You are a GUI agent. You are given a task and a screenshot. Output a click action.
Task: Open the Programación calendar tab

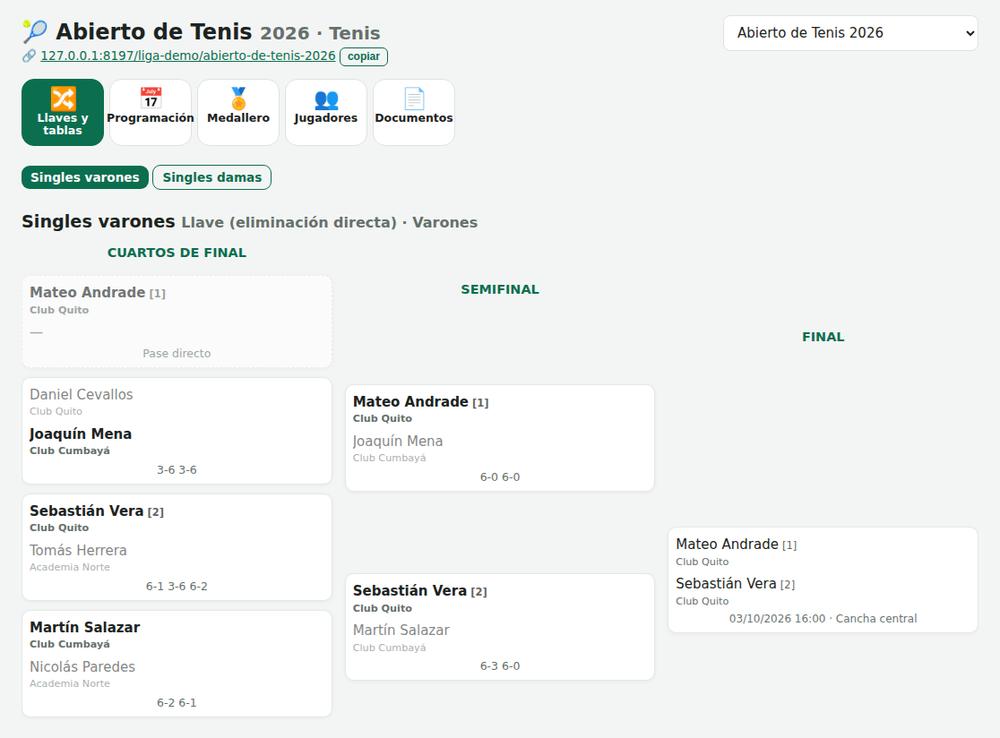(x=151, y=112)
